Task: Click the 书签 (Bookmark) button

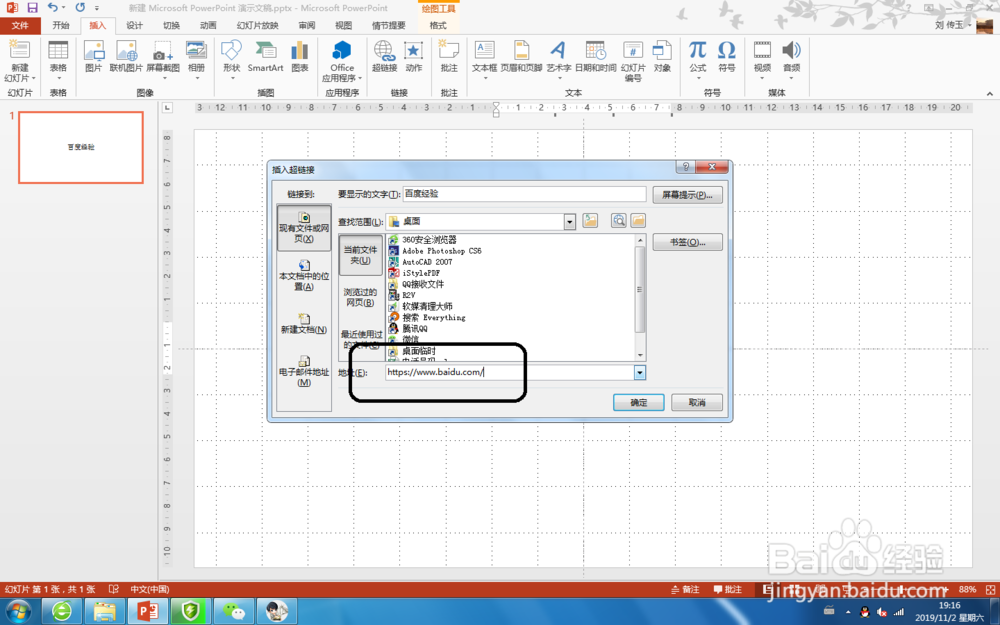Action: coord(688,242)
